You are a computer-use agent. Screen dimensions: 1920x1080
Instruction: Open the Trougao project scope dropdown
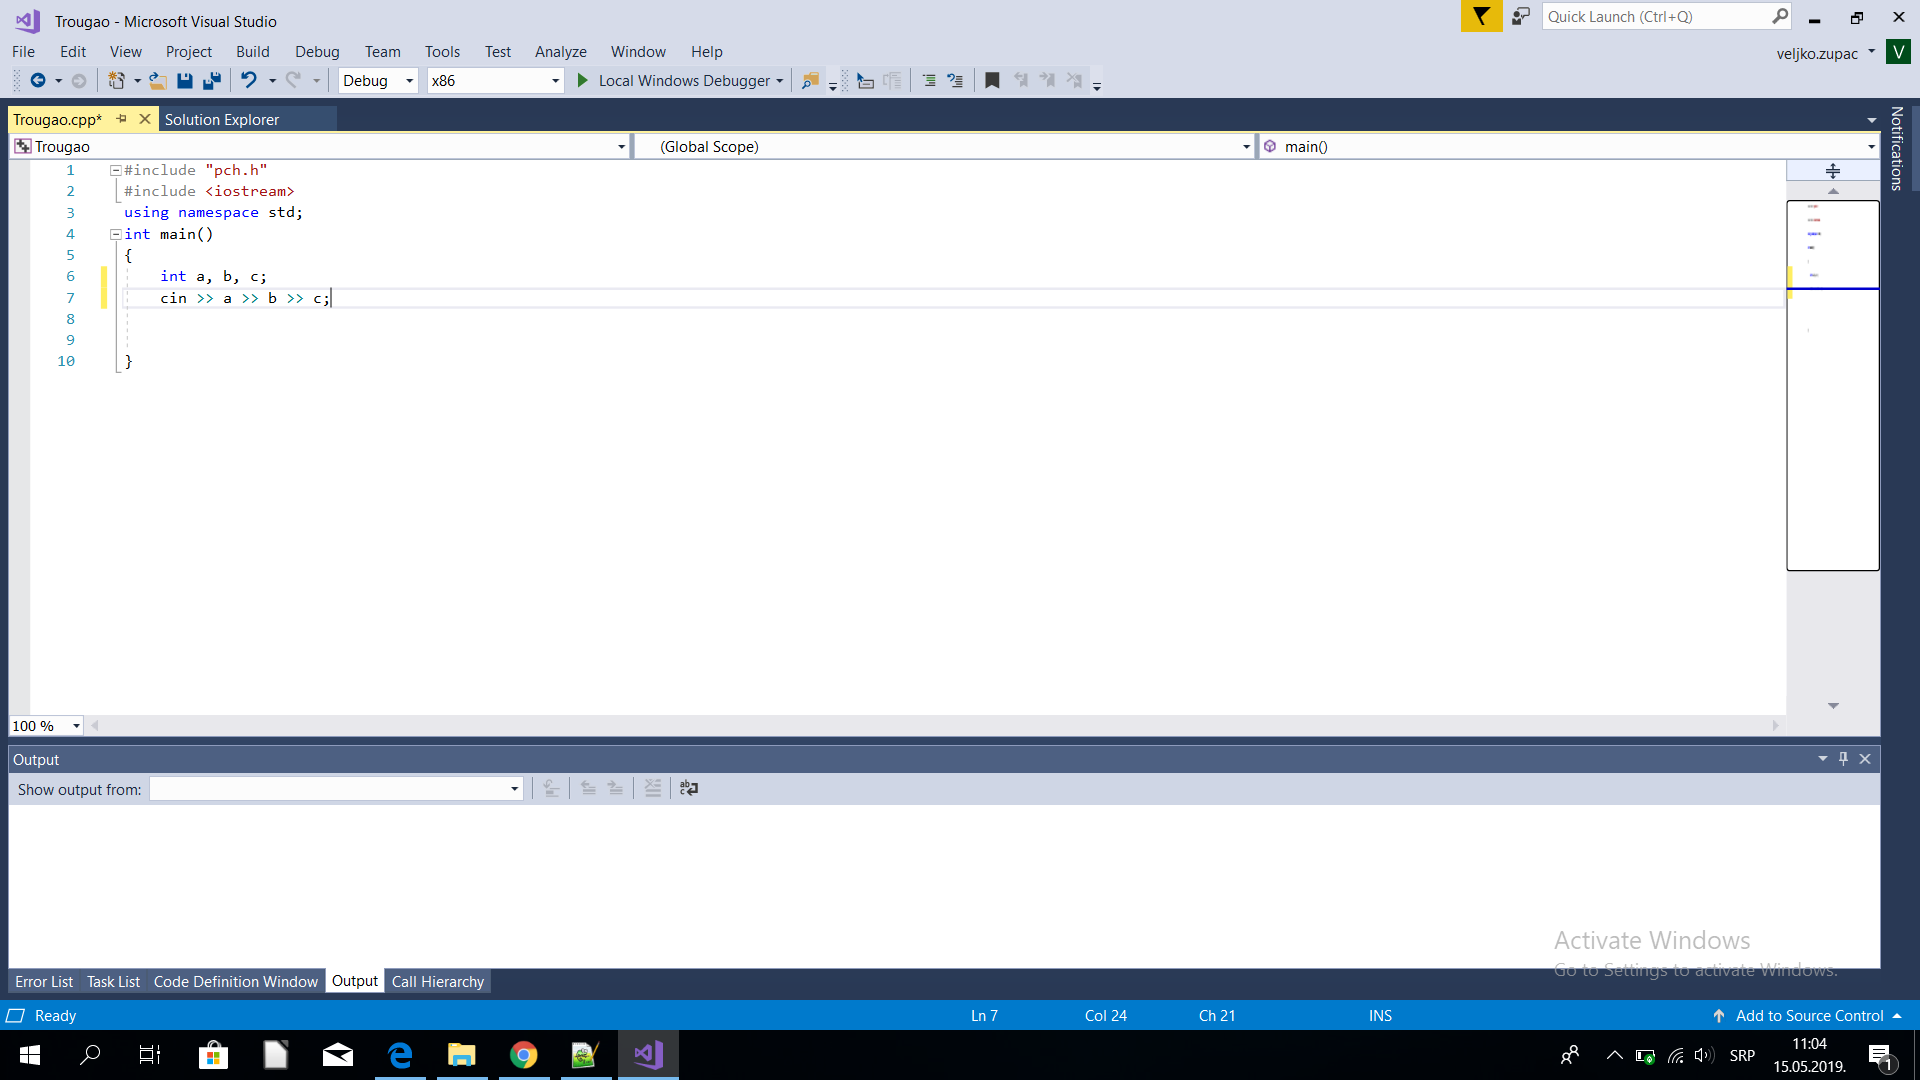point(320,147)
